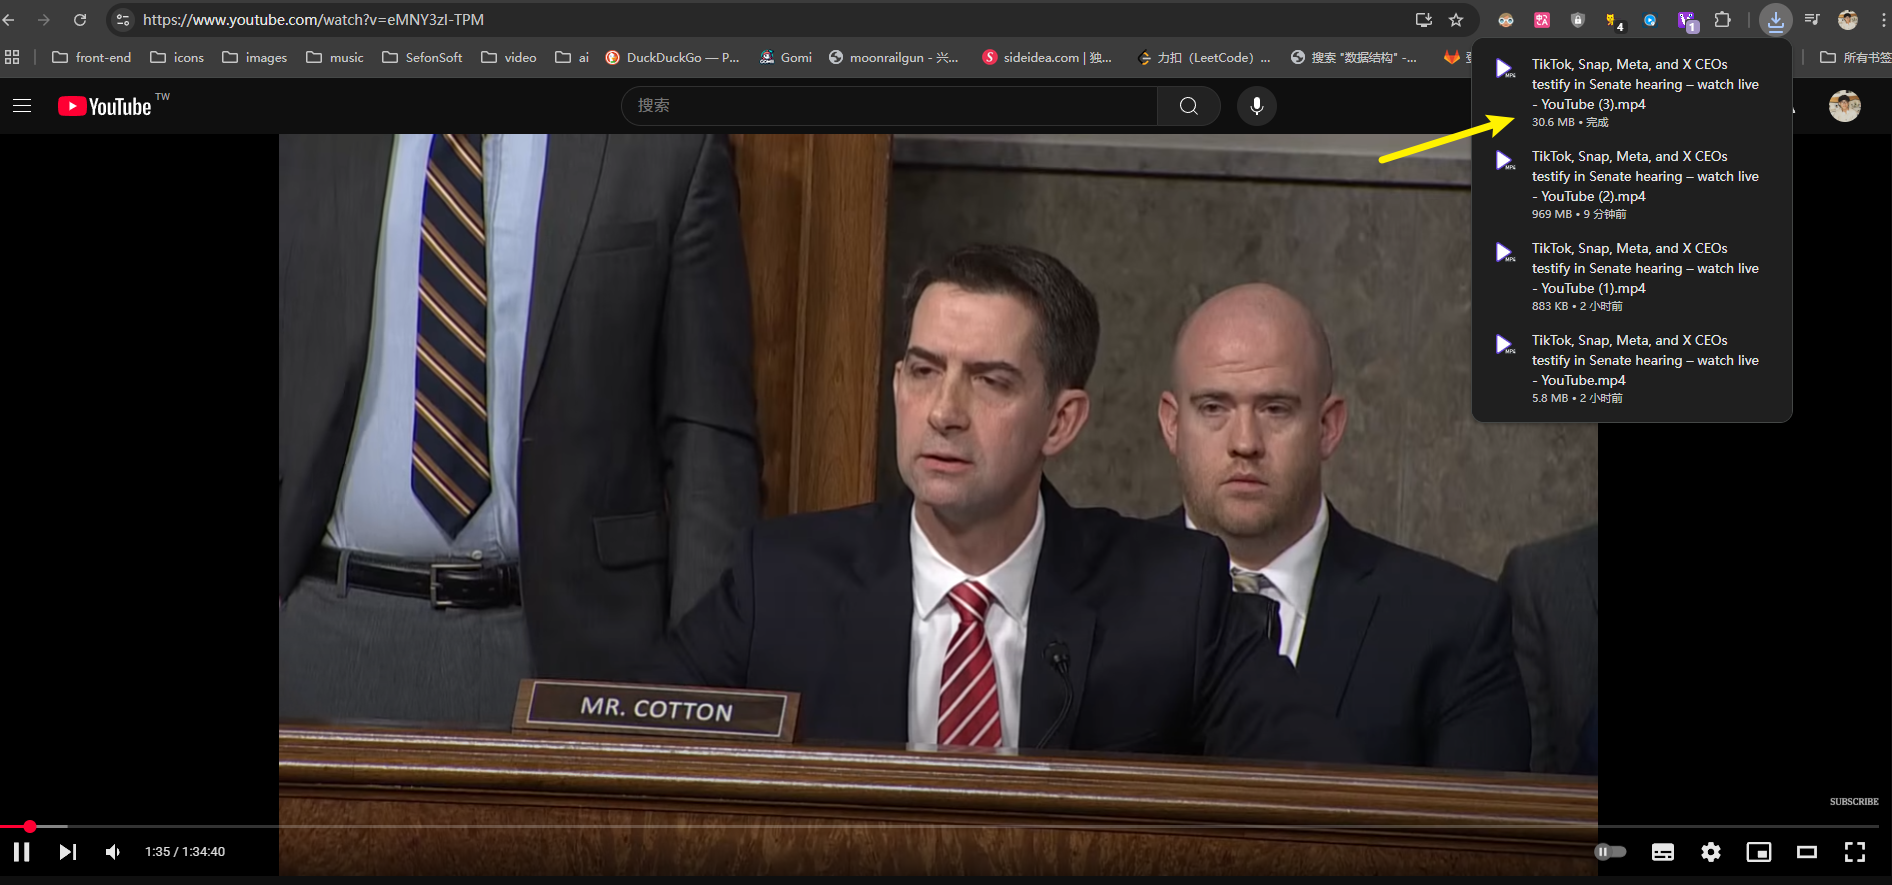Skip to the next video
This screenshot has width=1892, height=885.
[x=67, y=852]
